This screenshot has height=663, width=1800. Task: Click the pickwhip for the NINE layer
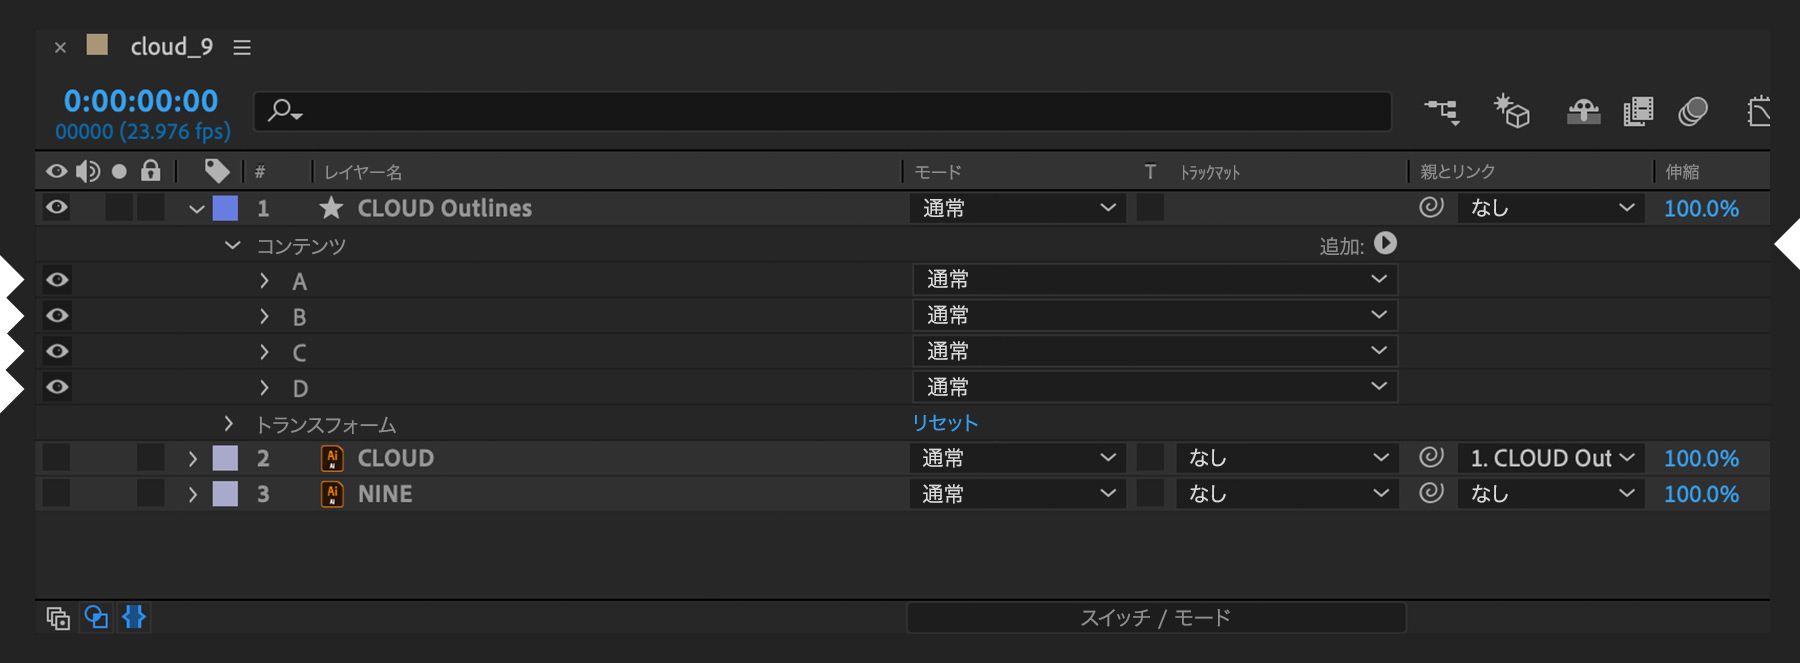1431,492
